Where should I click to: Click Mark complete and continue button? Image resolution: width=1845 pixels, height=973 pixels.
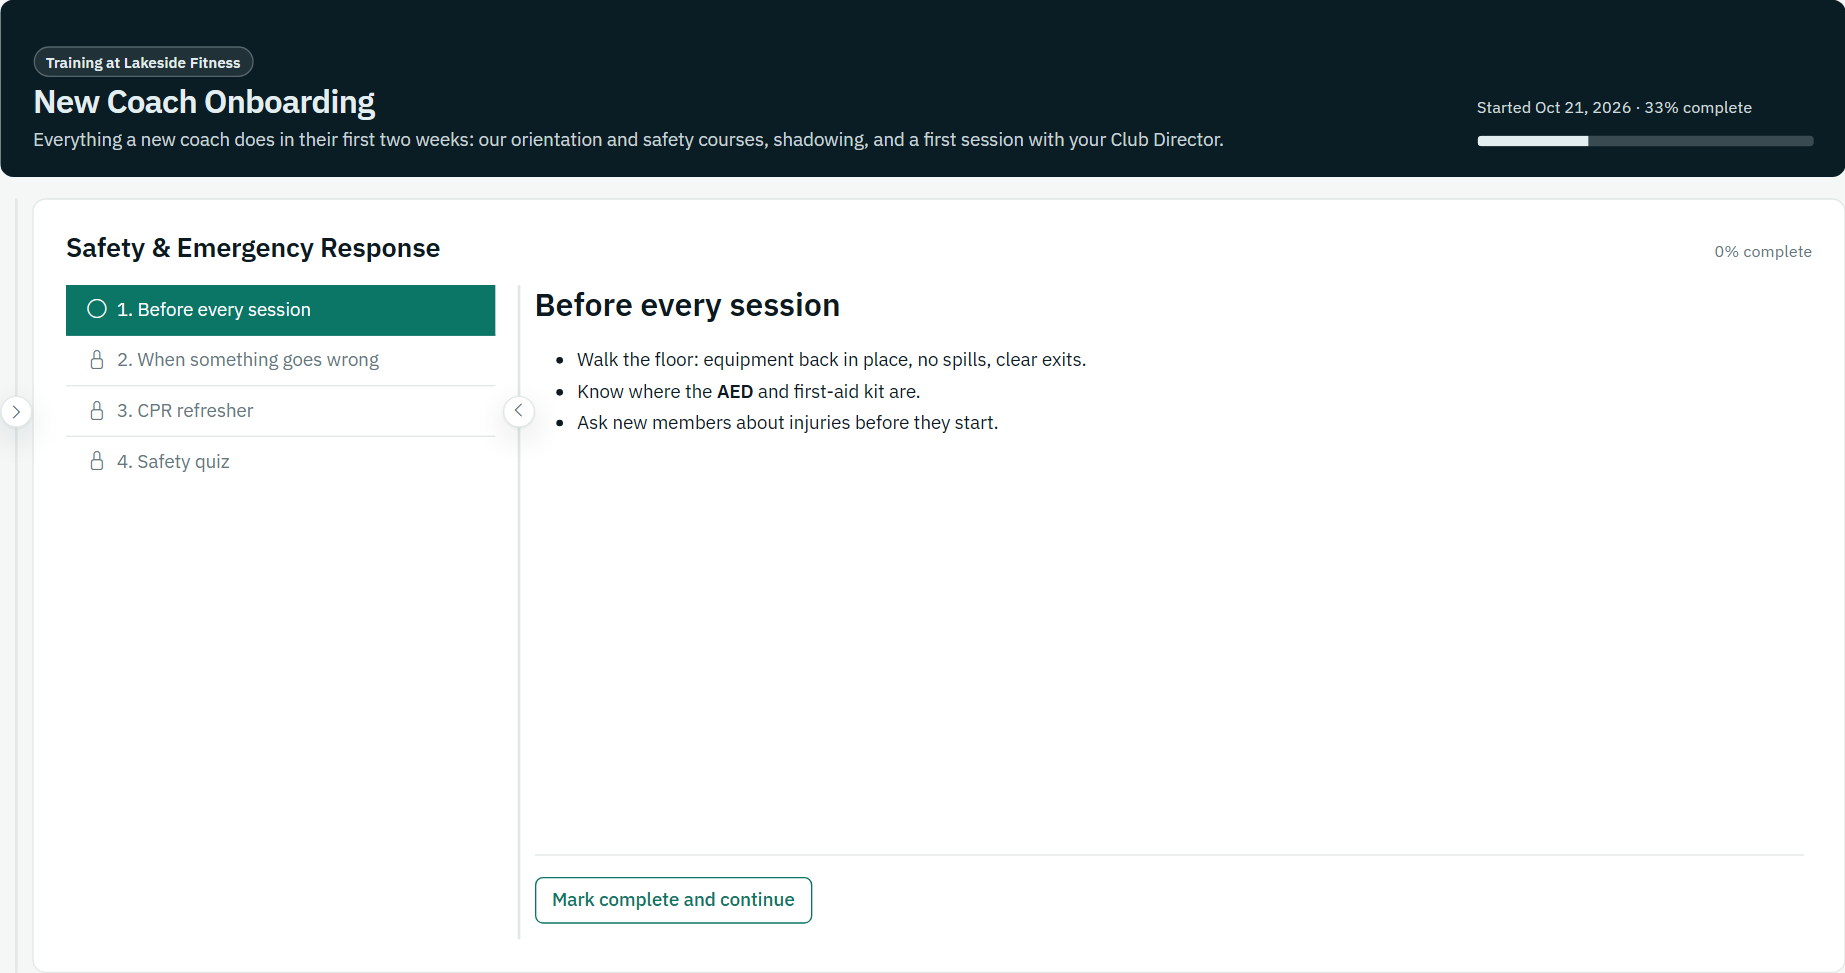click(x=673, y=900)
